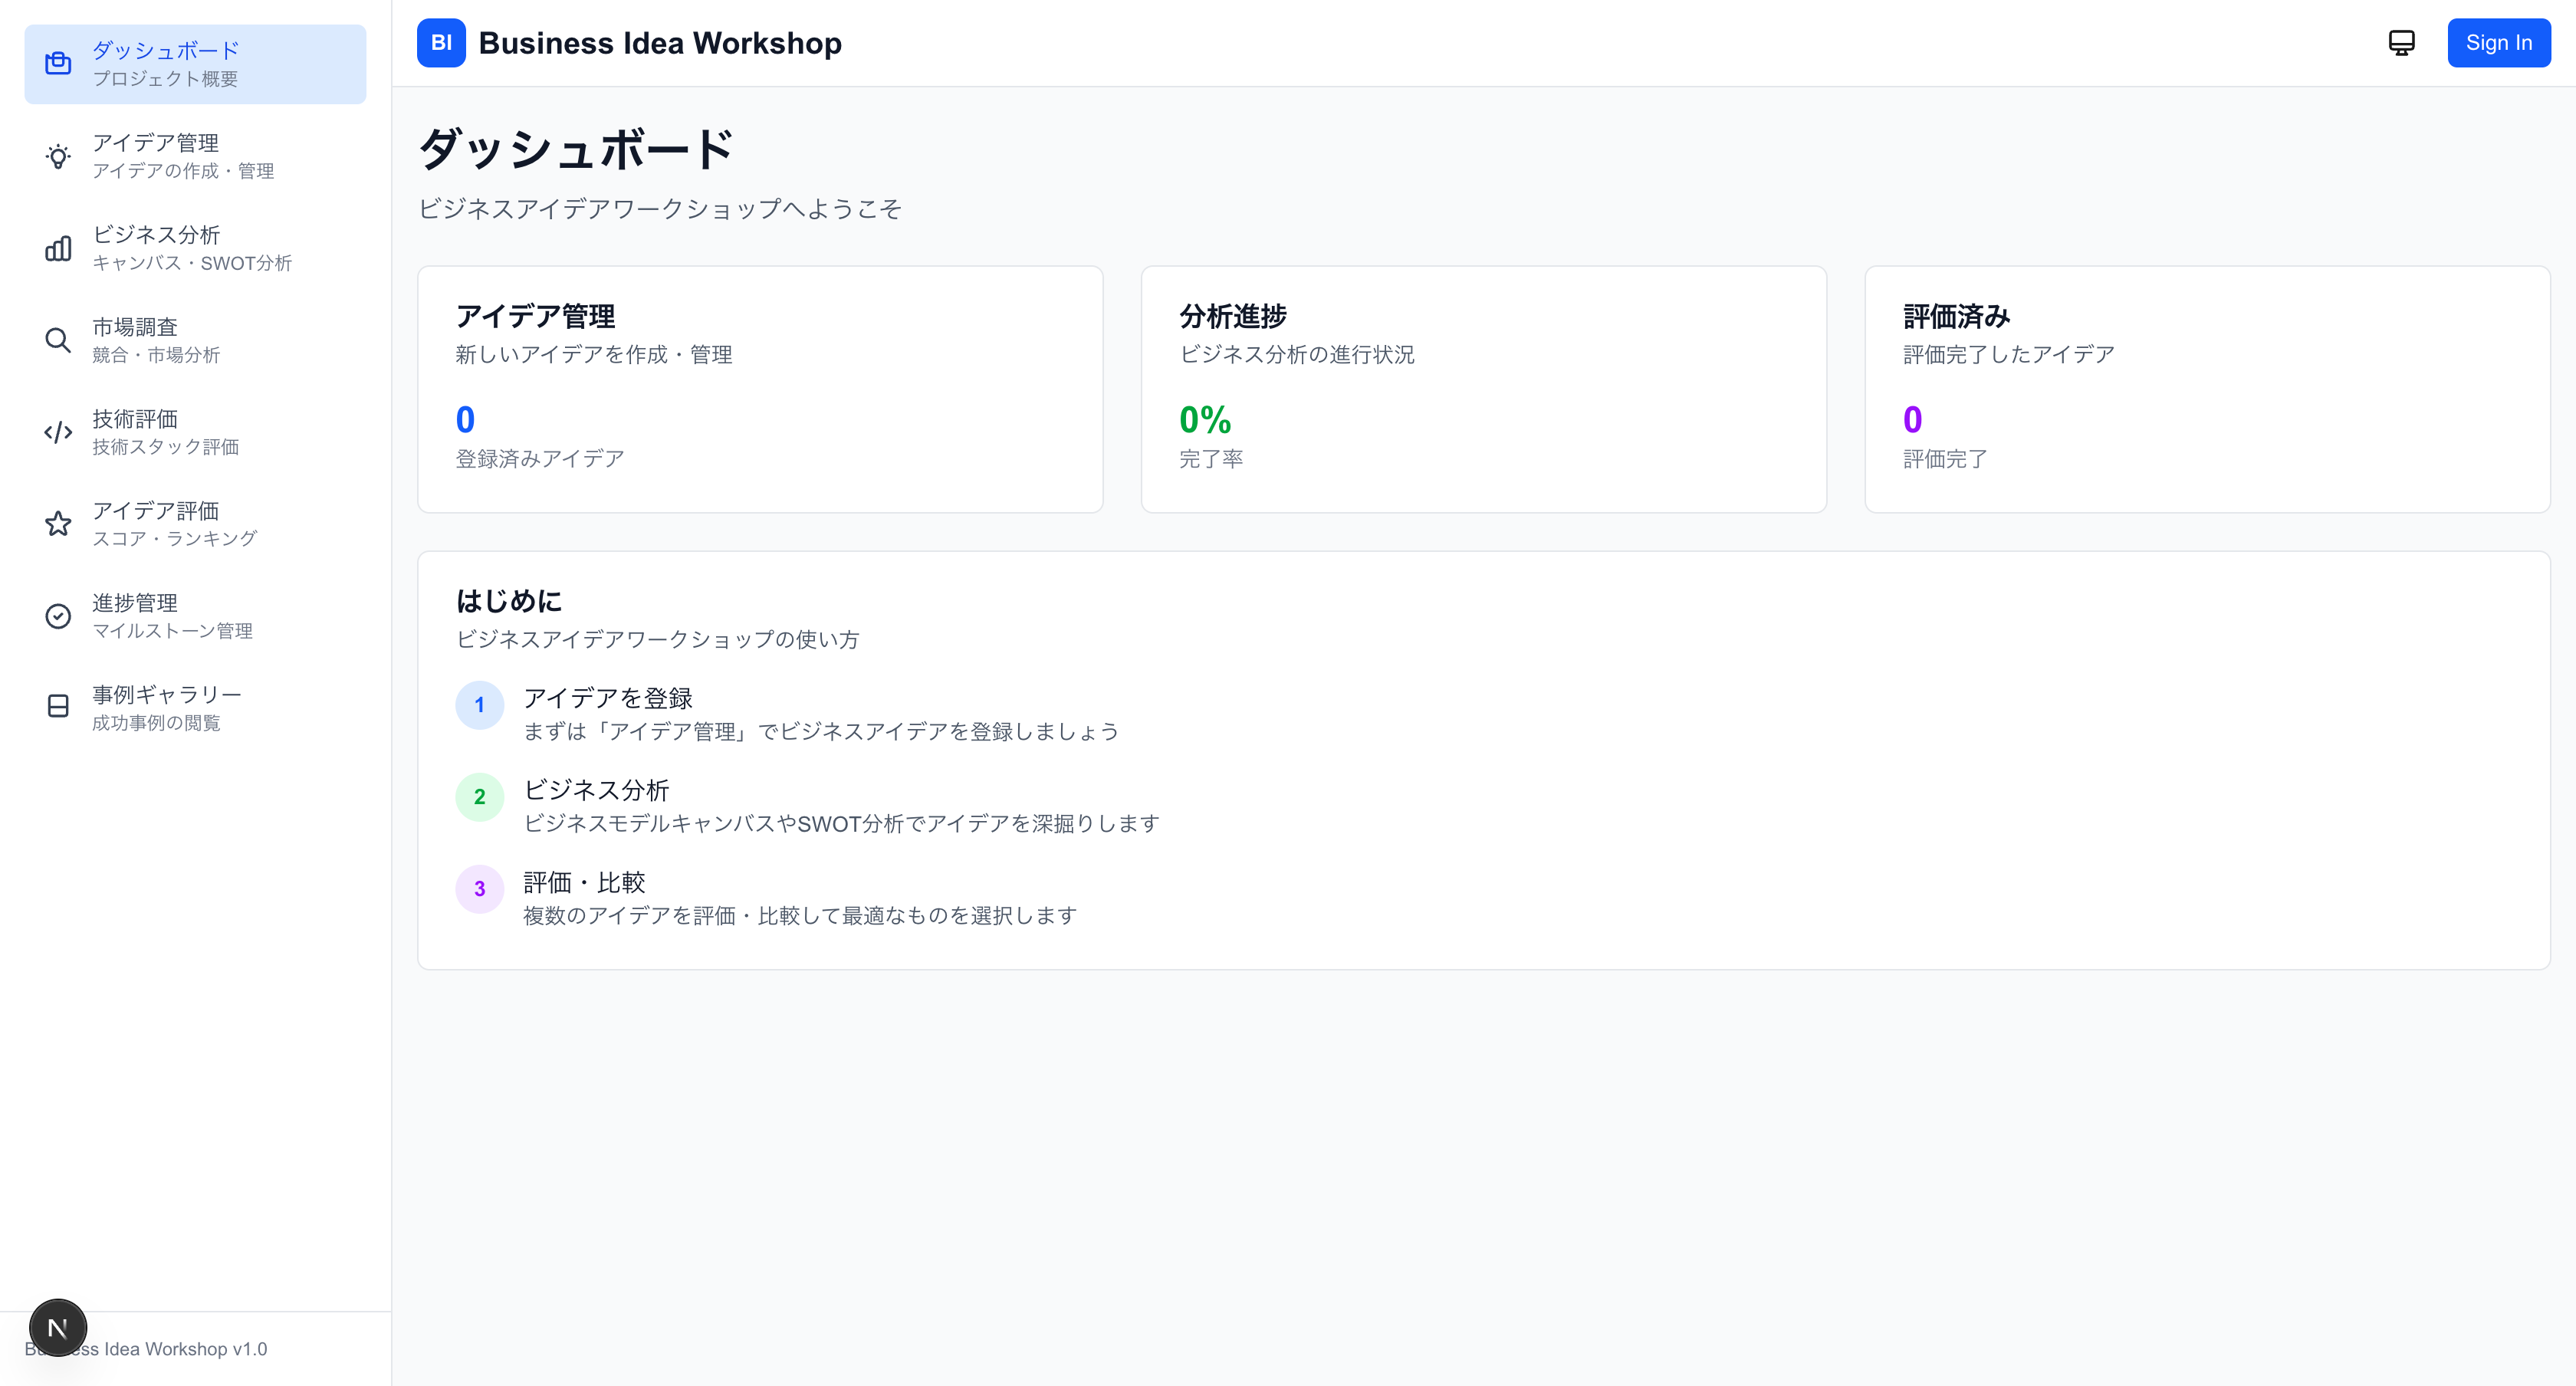Image resolution: width=2576 pixels, height=1386 pixels.
Task: Click the 分析進捗 0% card
Action: [1483, 389]
